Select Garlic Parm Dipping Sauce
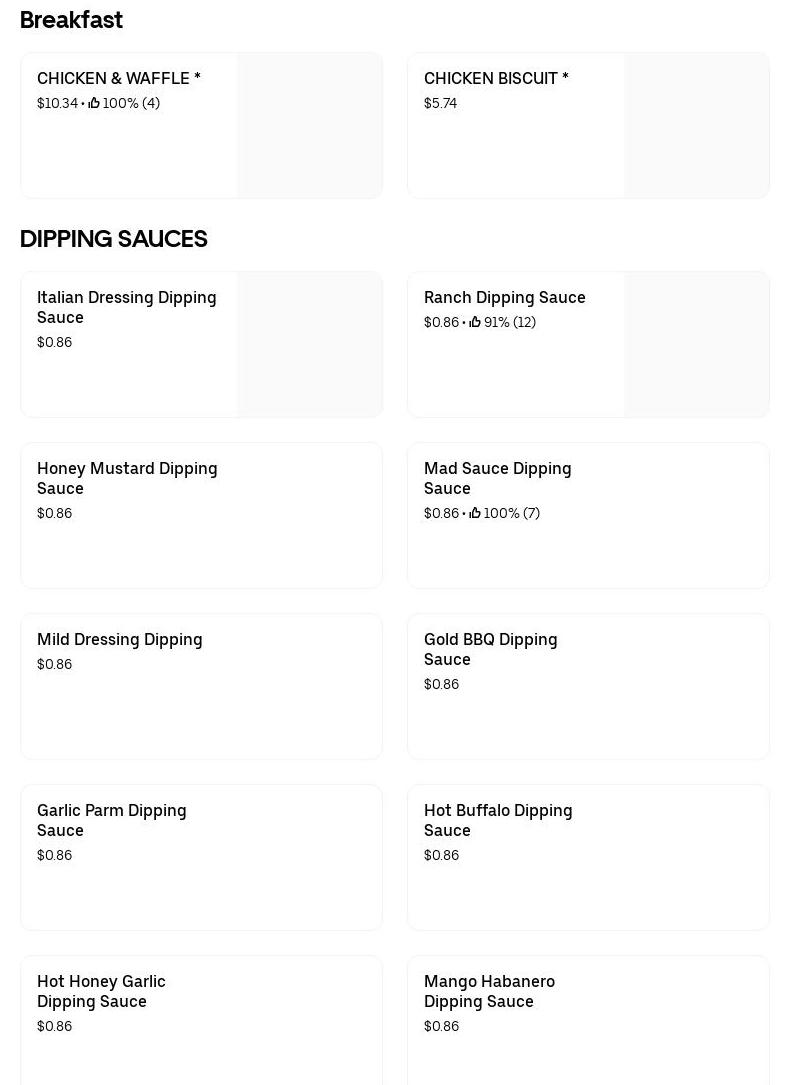 tap(111, 820)
